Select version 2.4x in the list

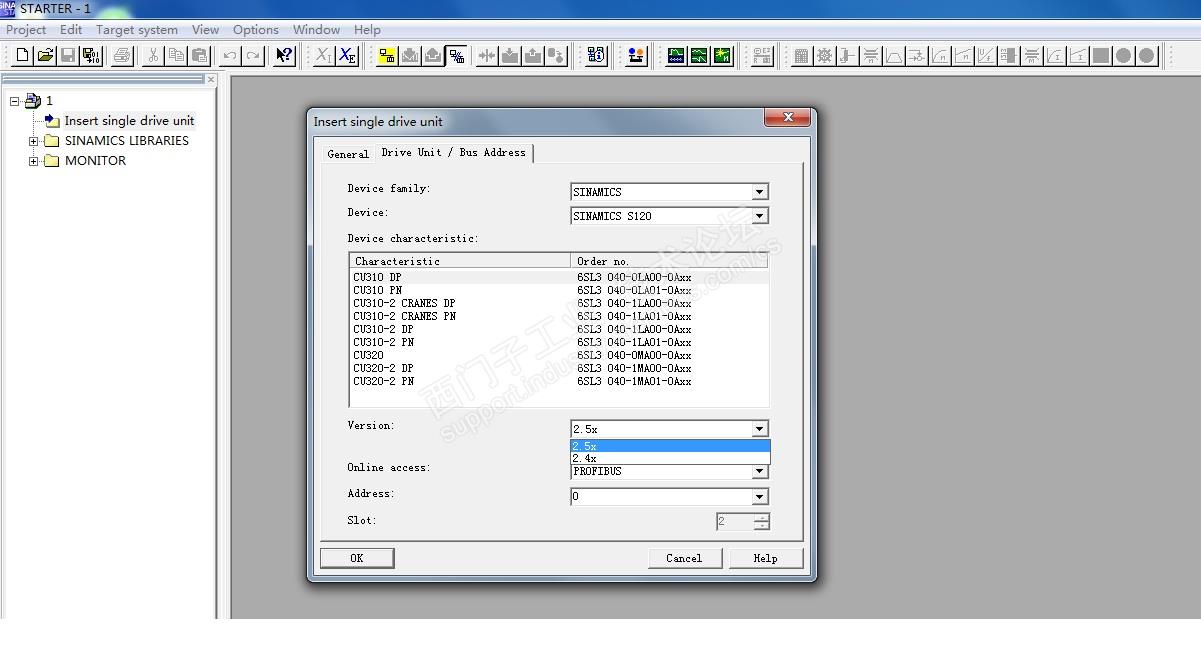point(670,458)
